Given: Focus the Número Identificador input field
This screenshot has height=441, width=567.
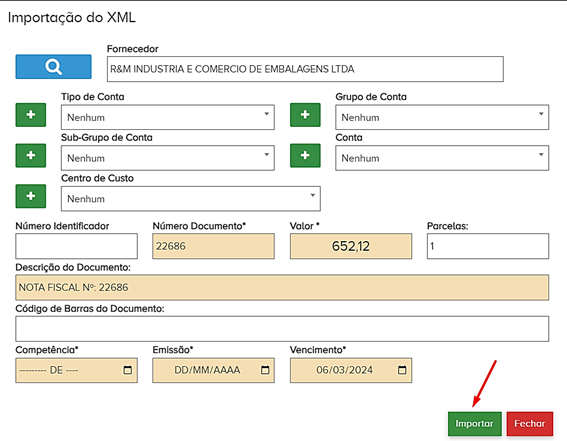Looking at the screenshot, I should [76, 246].
